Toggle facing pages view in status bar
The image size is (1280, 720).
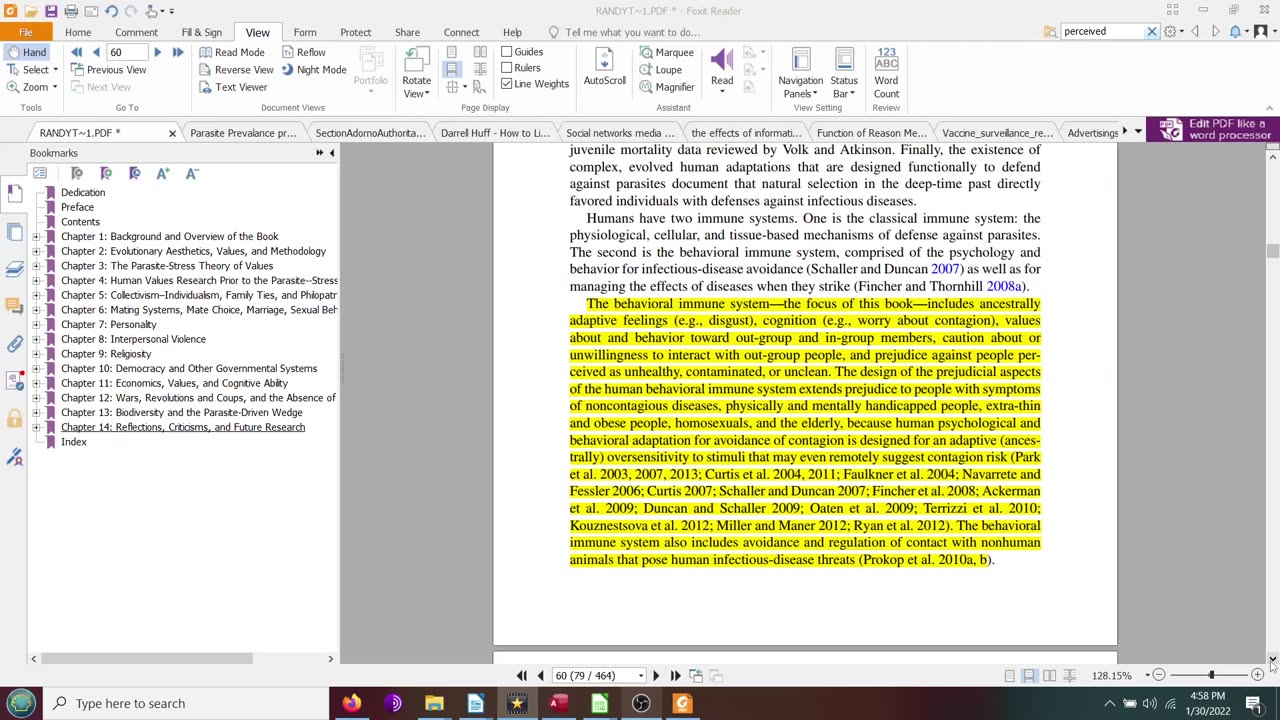pos(1049,676)
